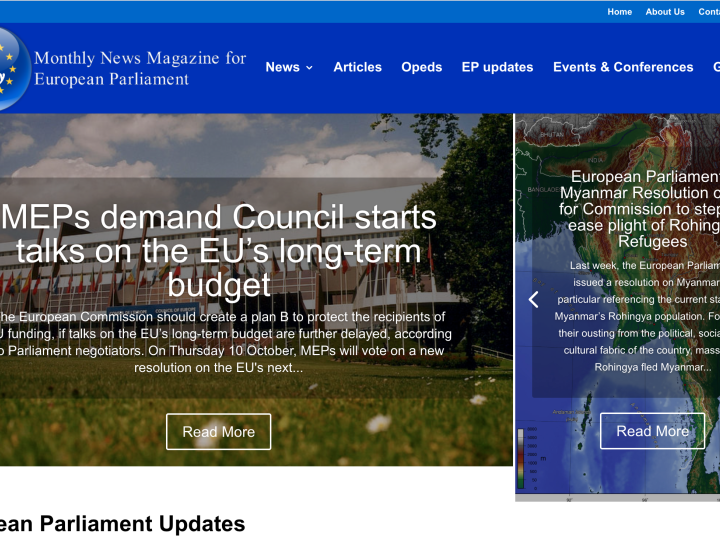Click the Home link in top bar
This screenshot has width=720, height=540.
[619, 12]
